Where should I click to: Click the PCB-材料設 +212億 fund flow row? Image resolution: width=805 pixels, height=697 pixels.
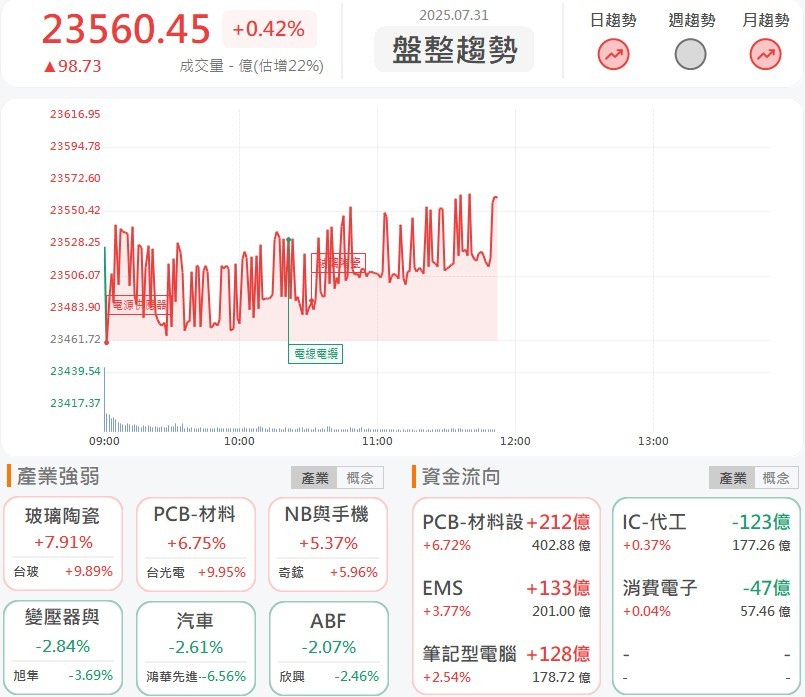click(506, 532)
